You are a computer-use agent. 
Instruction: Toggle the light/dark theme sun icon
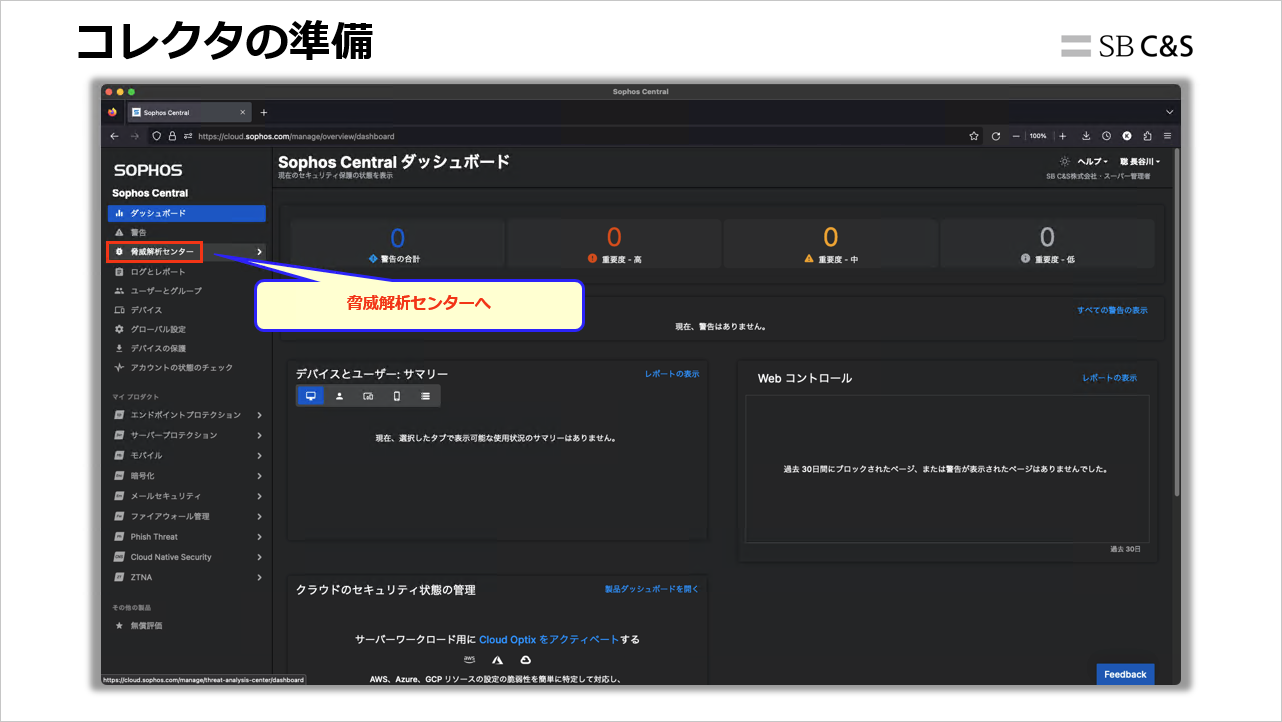pos(1064,161)
